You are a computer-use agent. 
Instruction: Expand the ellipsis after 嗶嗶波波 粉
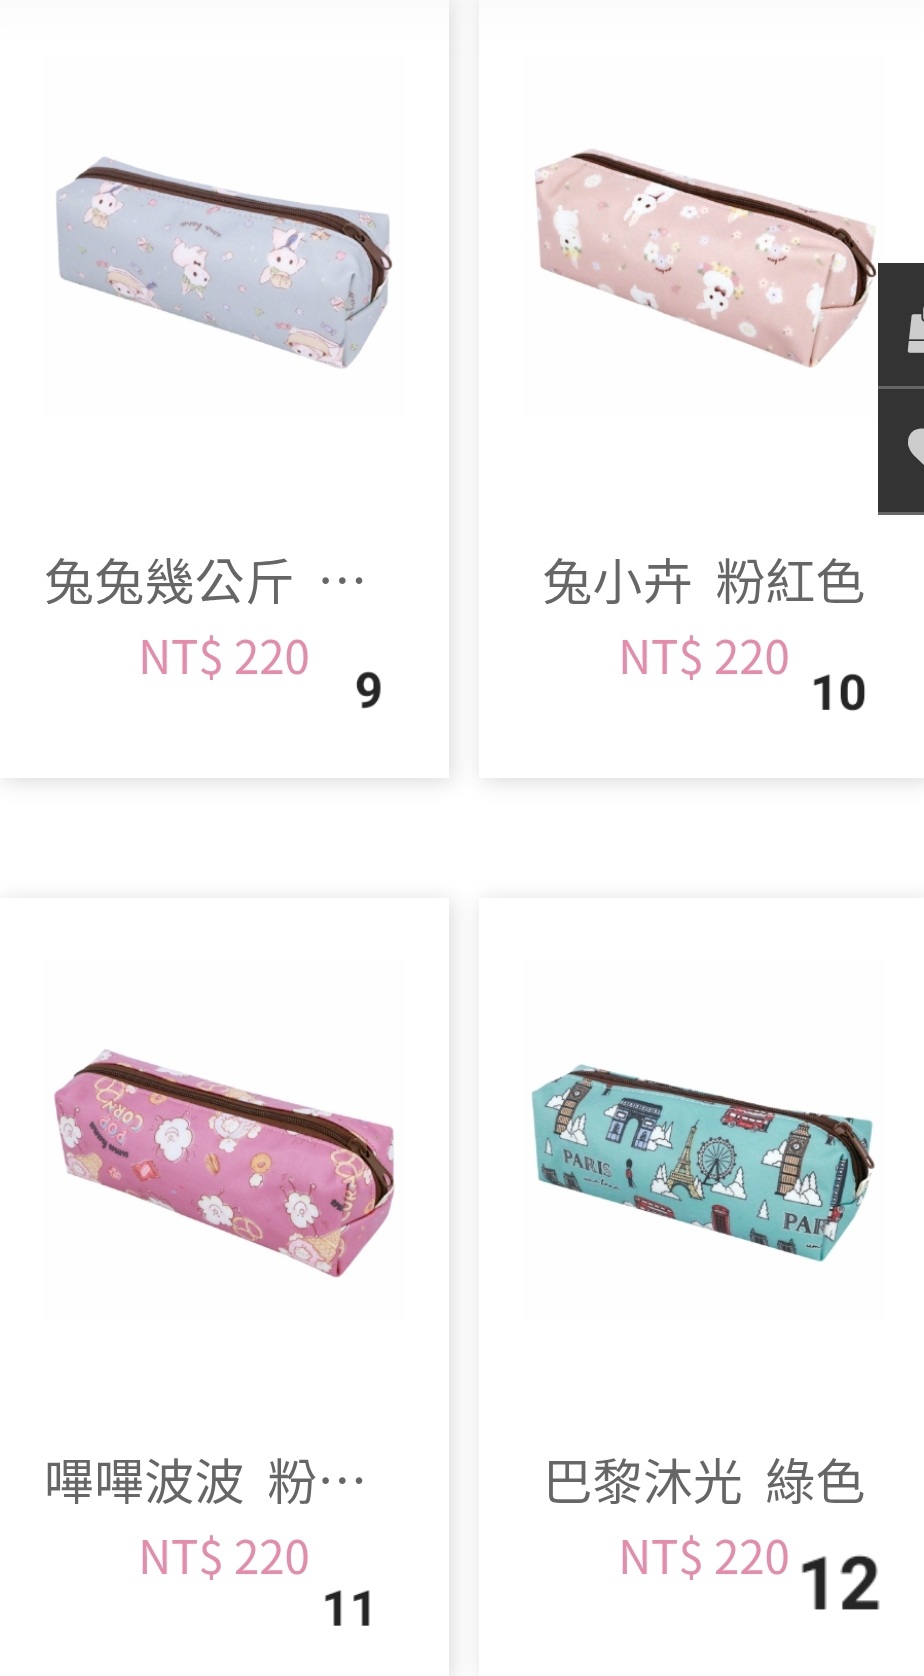pos(342,1482)
